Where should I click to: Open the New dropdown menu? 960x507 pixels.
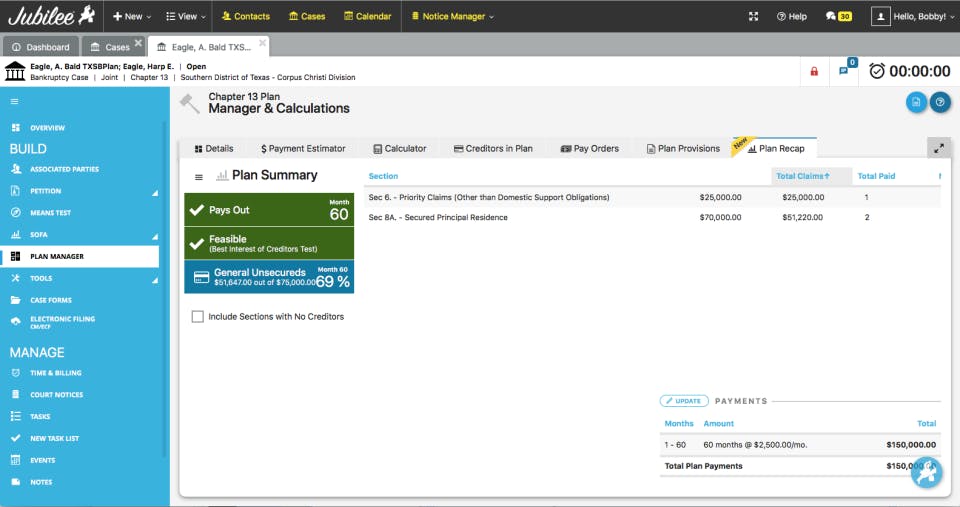coord(132,17)
